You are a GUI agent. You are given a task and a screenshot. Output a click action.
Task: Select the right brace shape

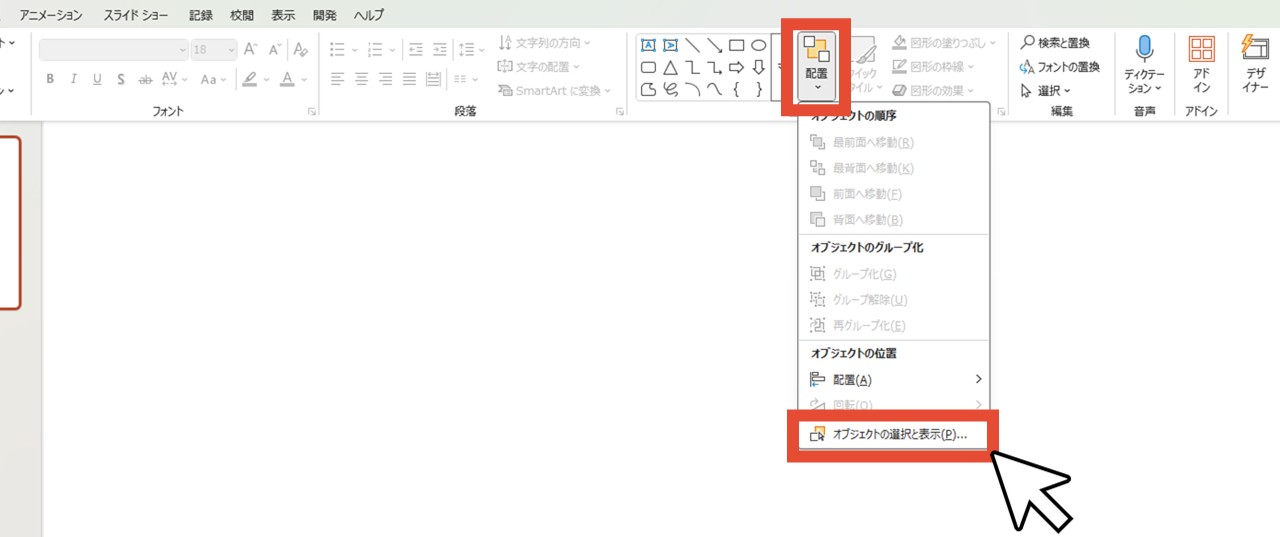[x=758, y=89]
